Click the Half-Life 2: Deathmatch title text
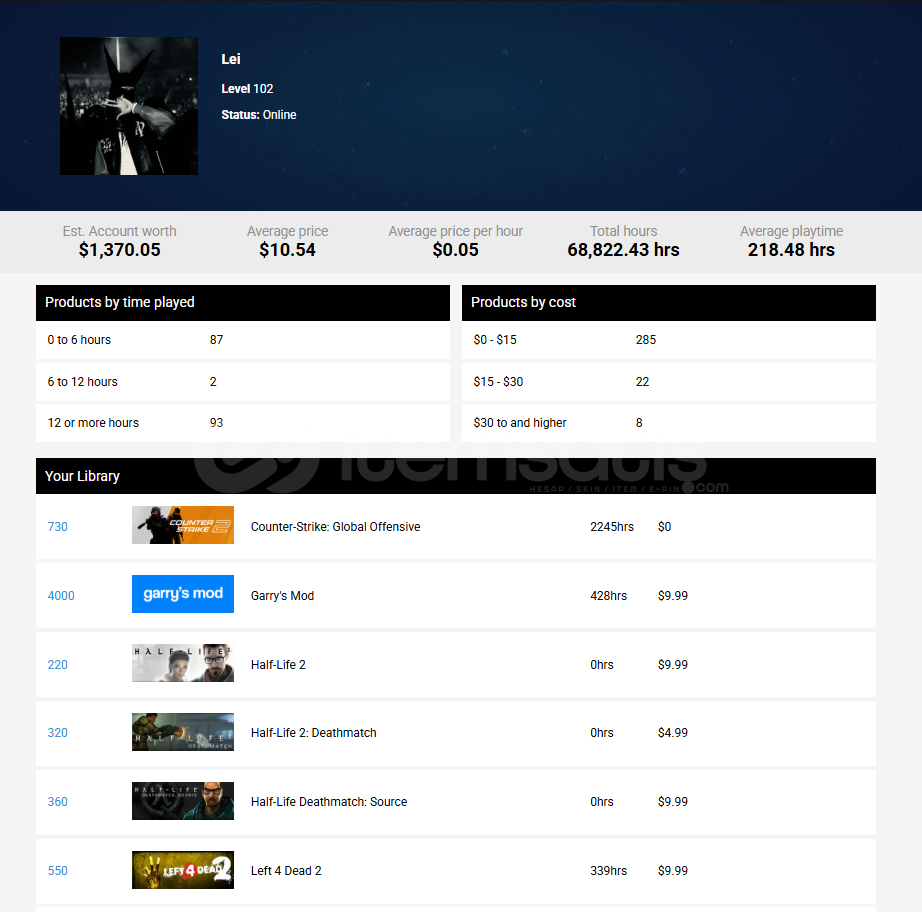922x912 pixels. click(313, 733)
